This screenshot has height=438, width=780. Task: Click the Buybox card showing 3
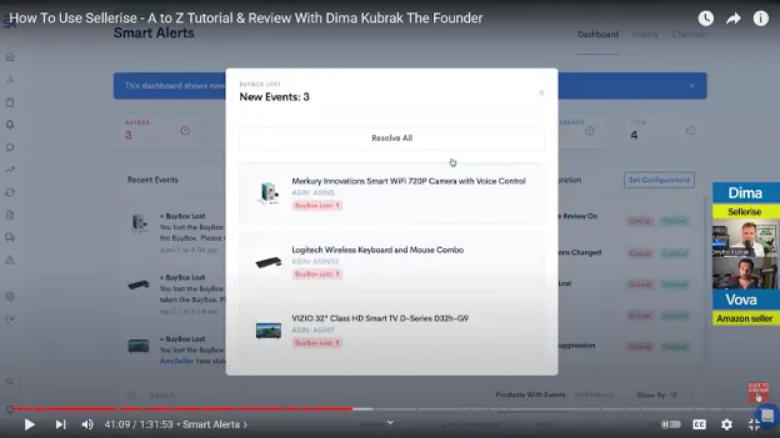point(158,130)
